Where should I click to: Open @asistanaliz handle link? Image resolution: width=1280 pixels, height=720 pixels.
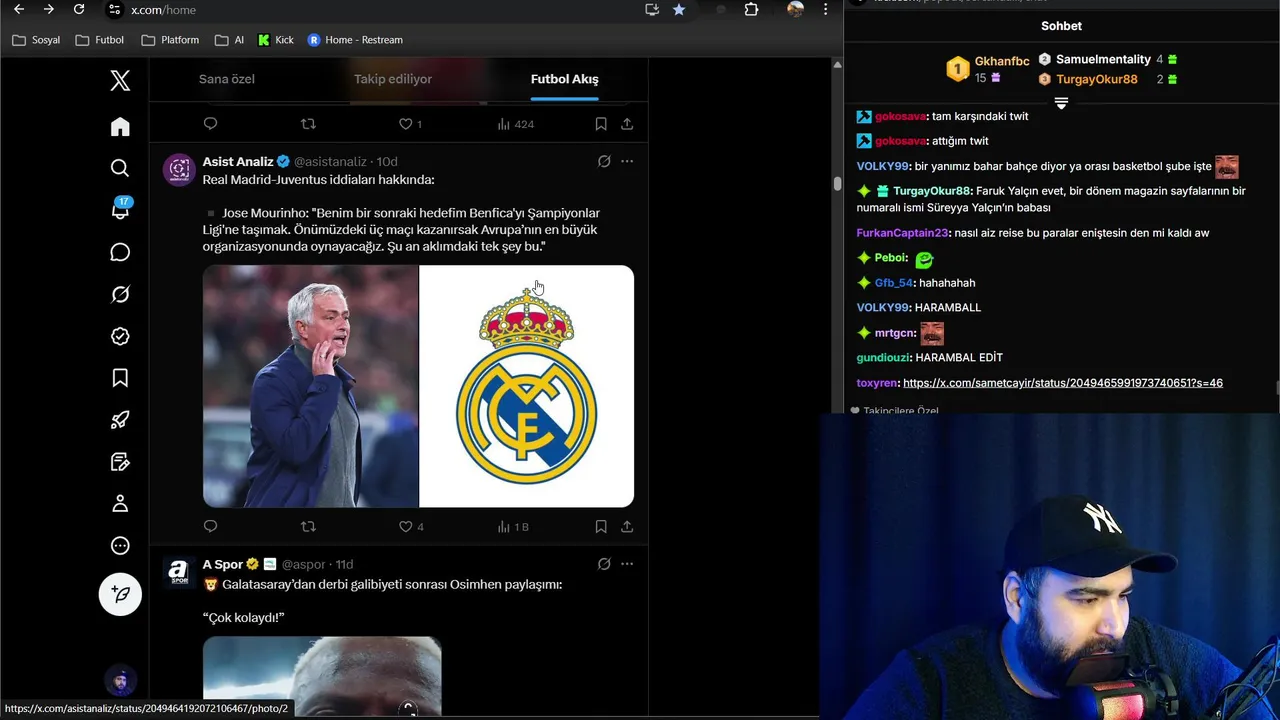(x=332, y=161)
